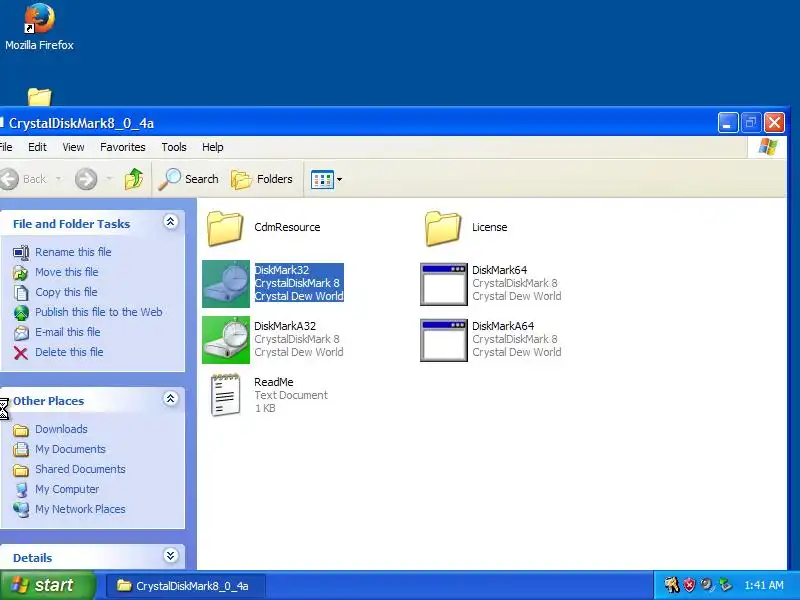The image size is (800, 600).
Task: Open the License folder icon
Action: (x=442, y=228)
